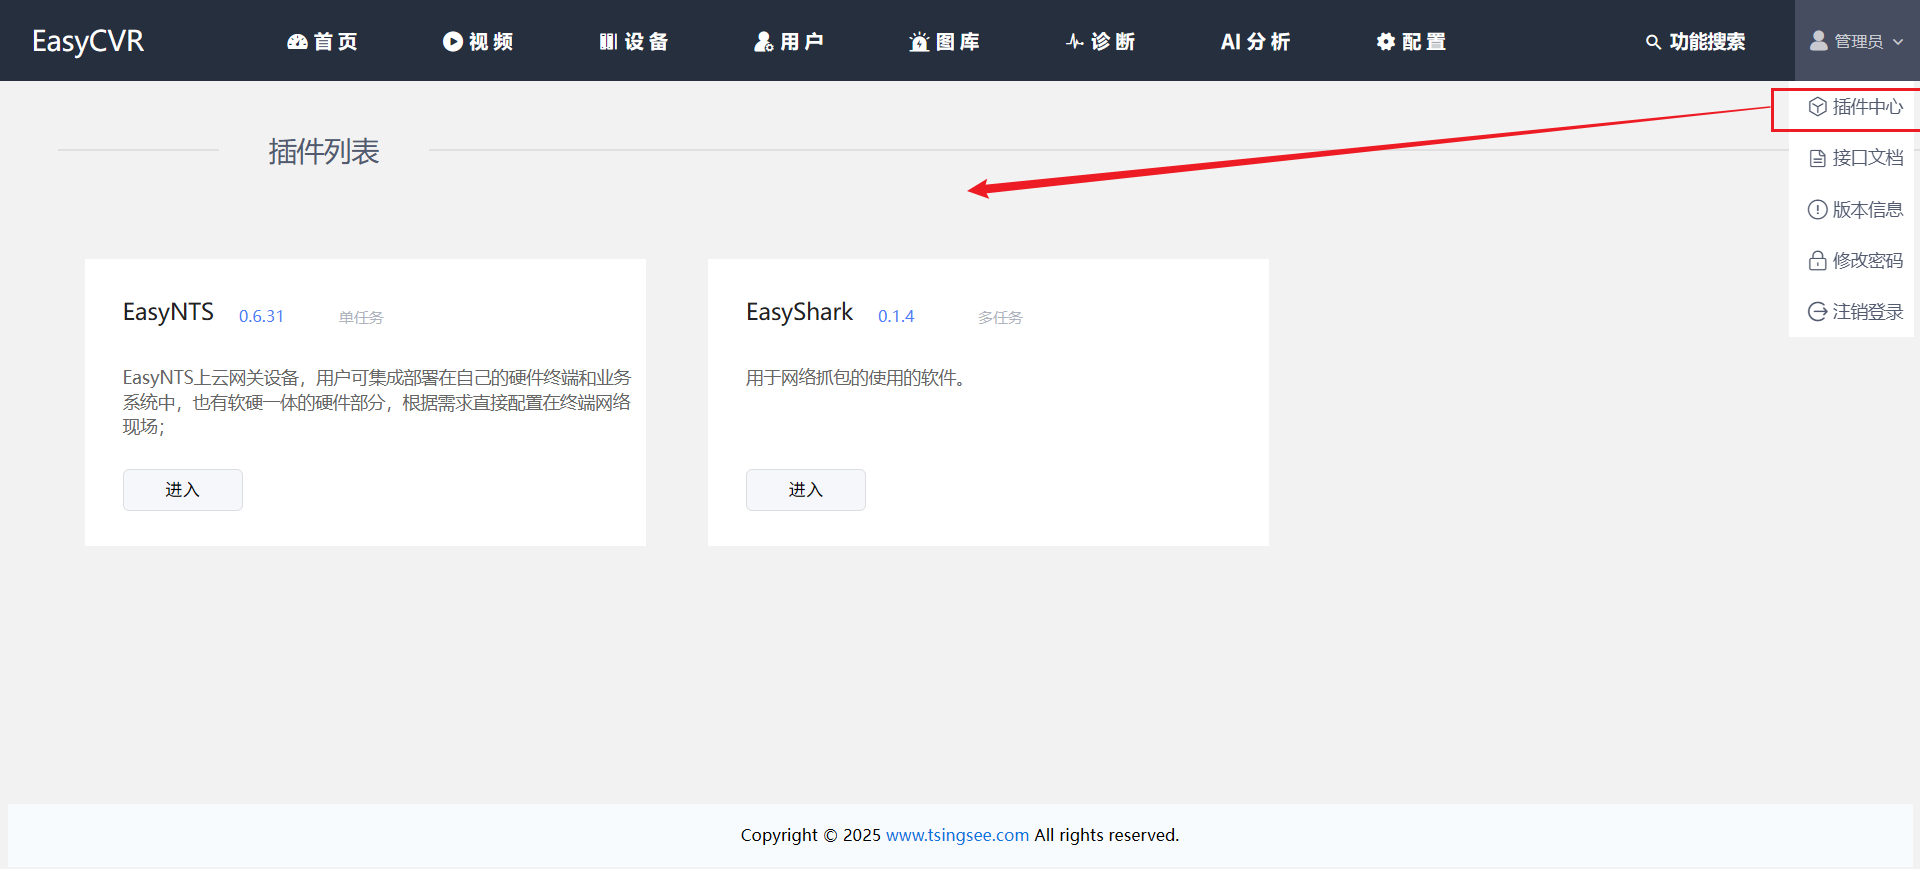Click the EasyNTS version 0.6.31
This screenshot has height=869, width=1920.
click(261, 316)
